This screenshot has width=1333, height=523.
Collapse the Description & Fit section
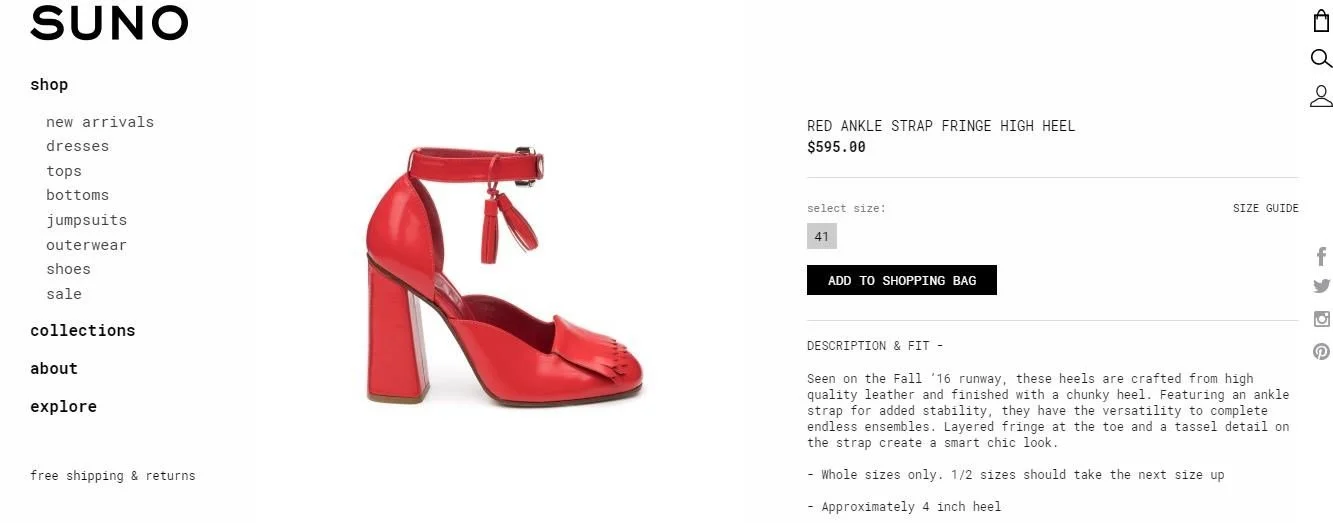point(875,346)
